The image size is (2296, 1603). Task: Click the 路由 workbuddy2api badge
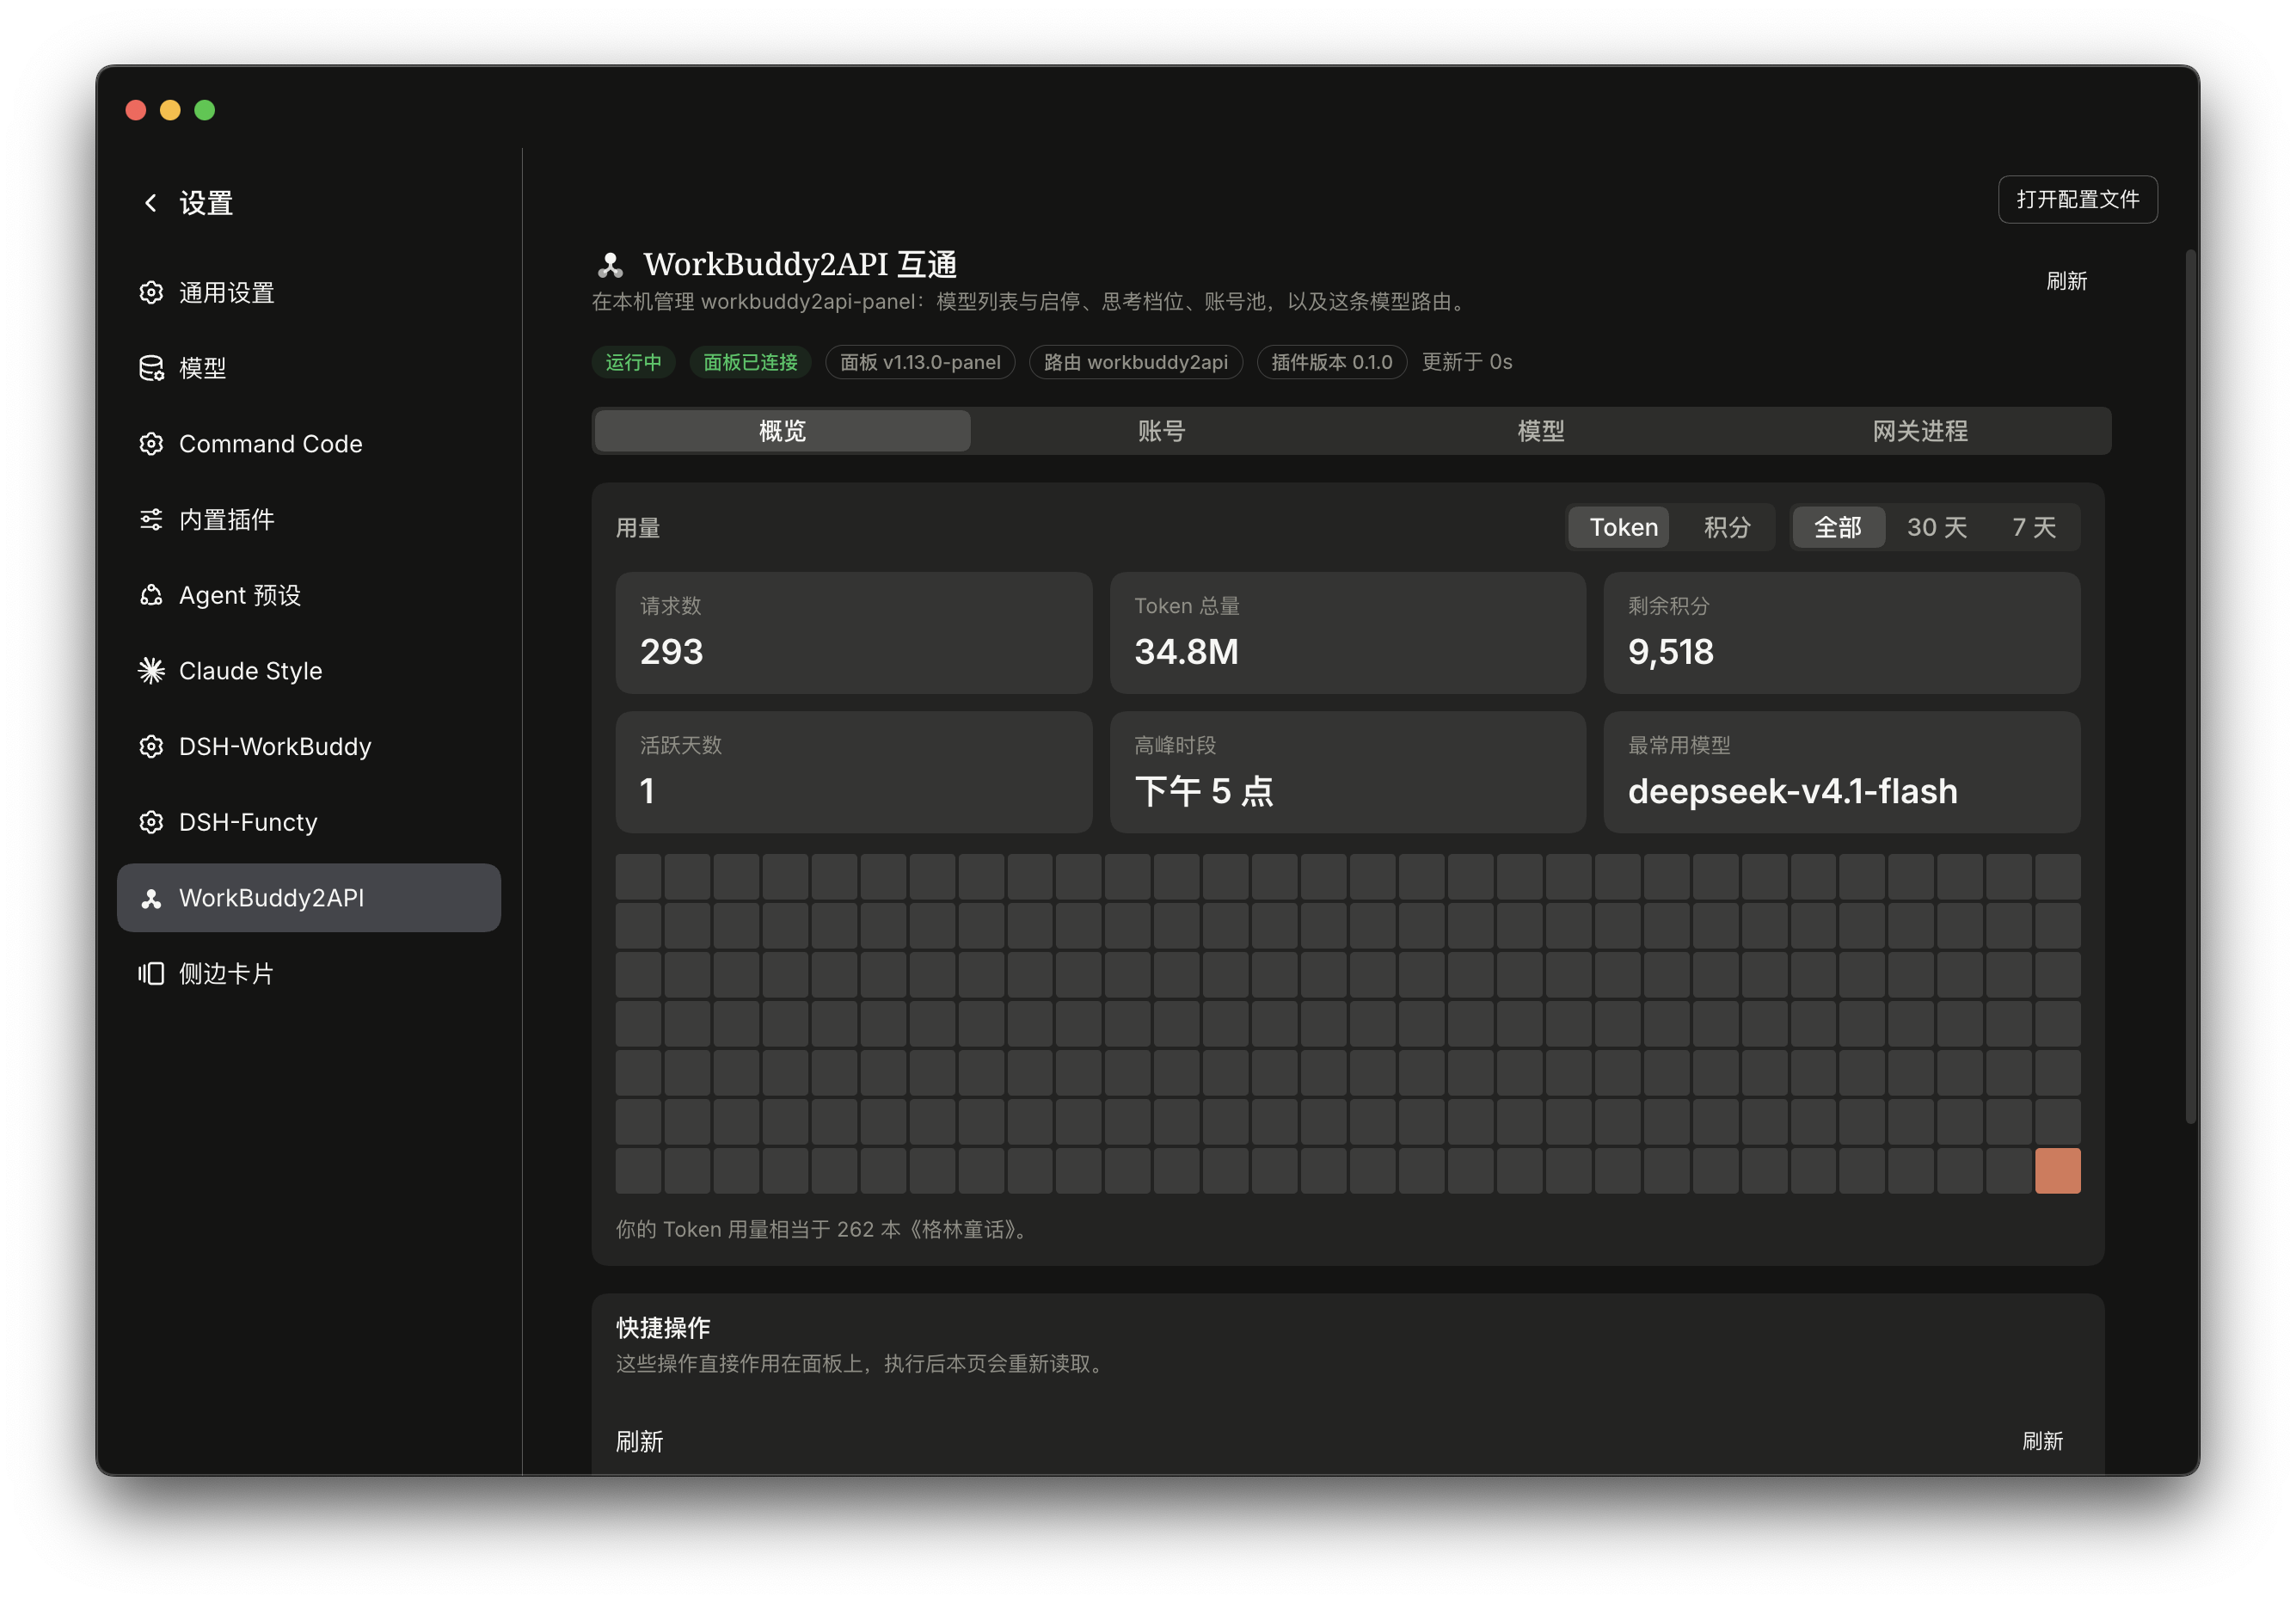click(1135, 362)
